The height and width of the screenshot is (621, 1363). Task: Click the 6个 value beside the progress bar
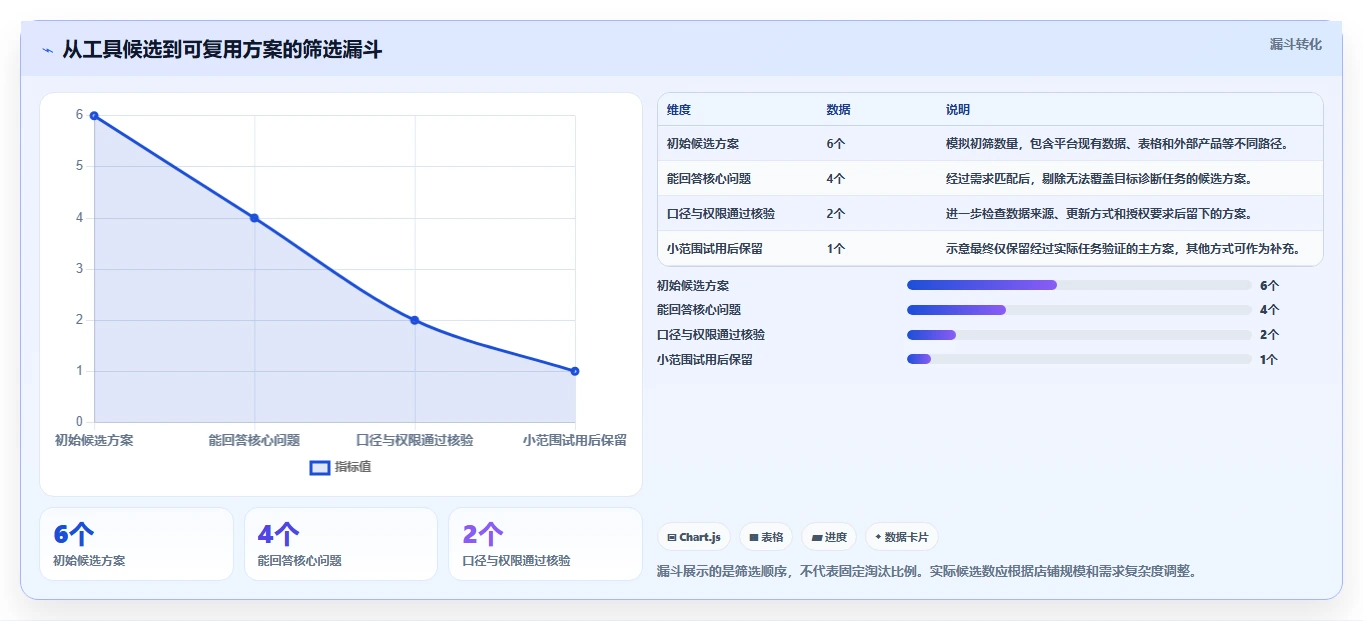click(x=1269, y=285)
